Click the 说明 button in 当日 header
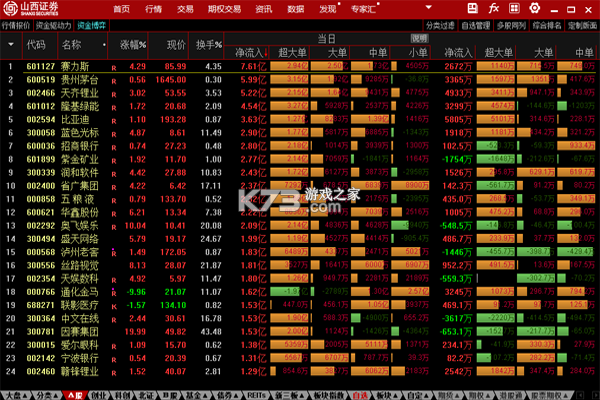Image resolution: width=600 pixels, height=400 pixels. 419,38
